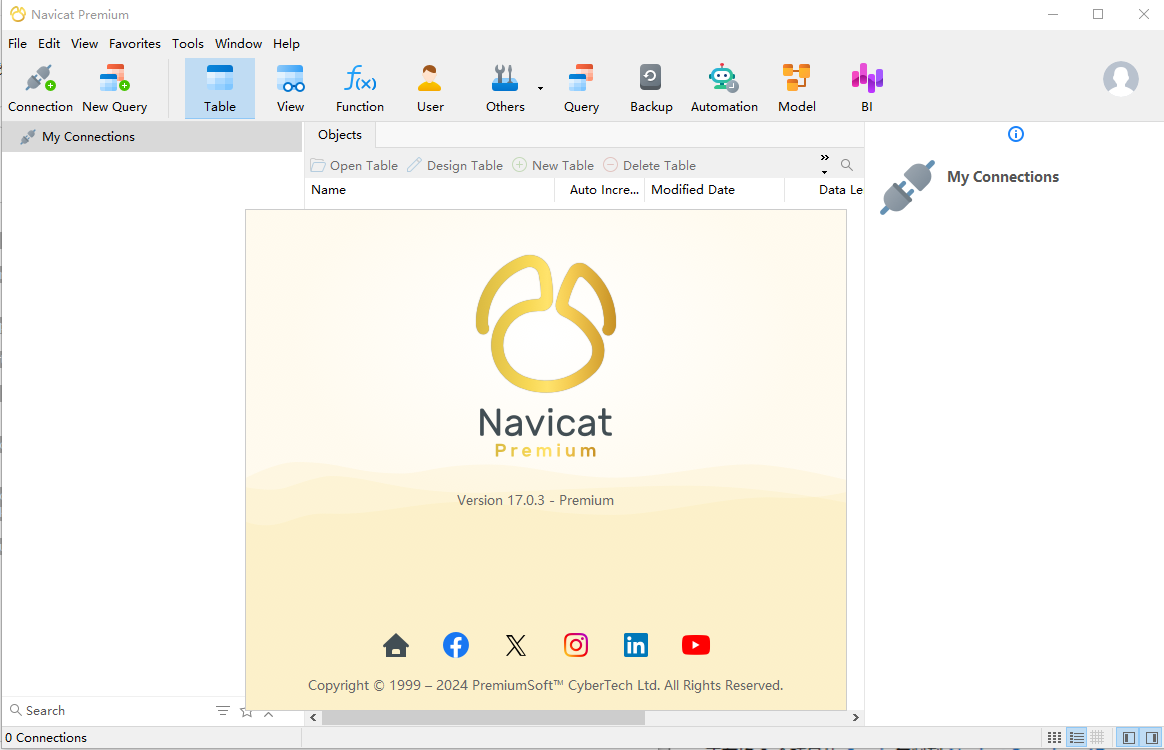Click the horizontal scrollbar thumb
The width and height of the screenshot is (1164, 750).
click(x=483, y=717)
